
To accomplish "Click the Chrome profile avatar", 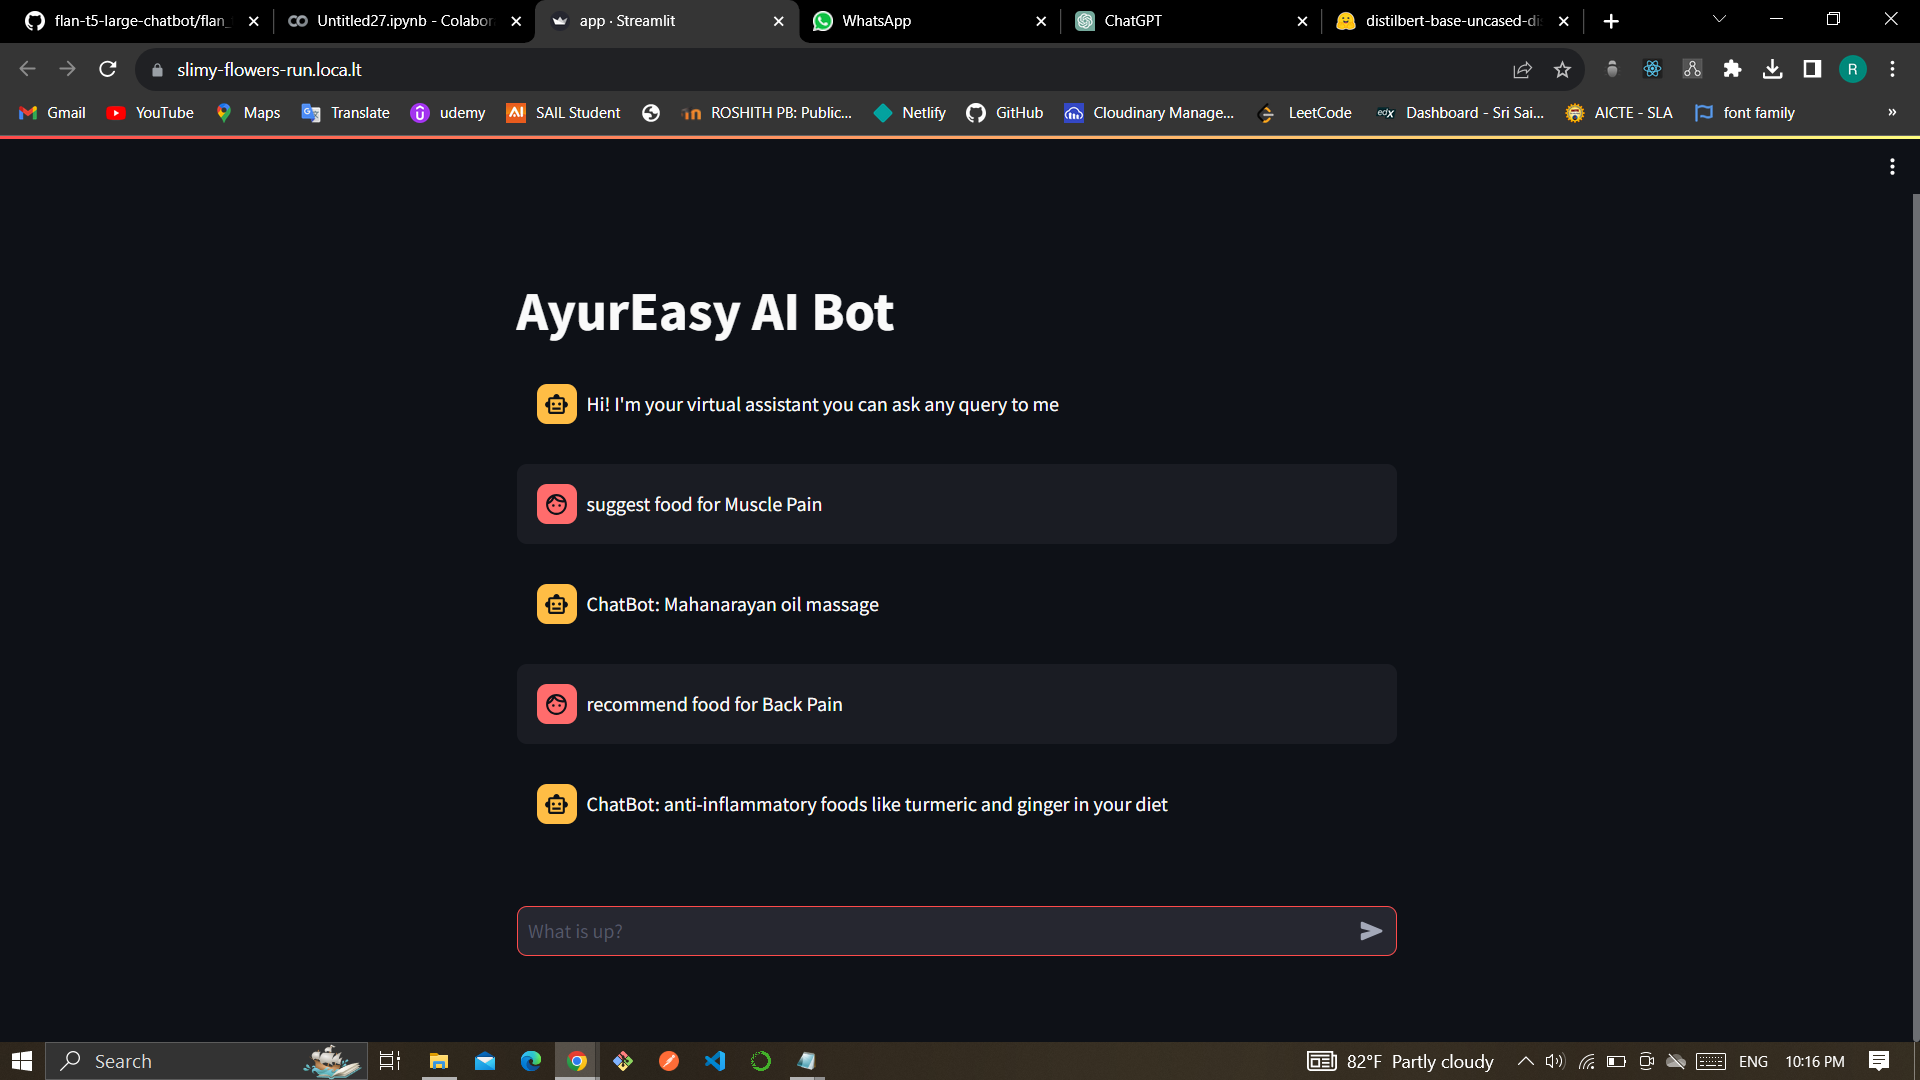I will click(x=1853, y=69).
